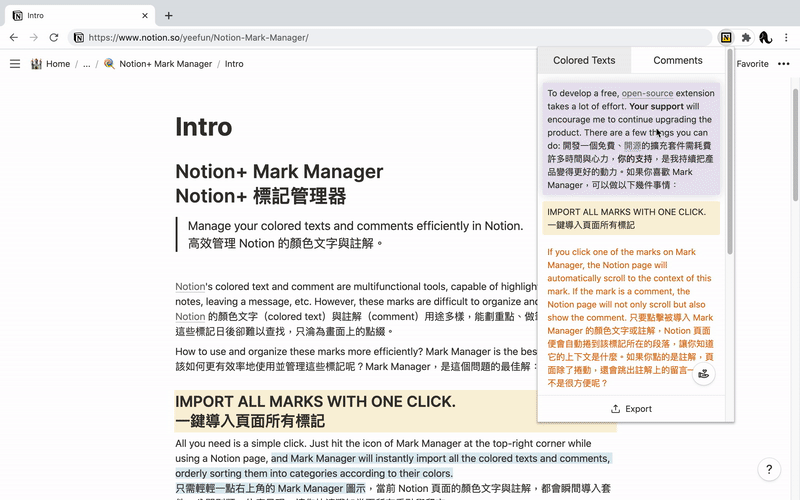The height and width of the screenshot is (500, 800).
Task: Click the address bar URL field
Action: 390,37
